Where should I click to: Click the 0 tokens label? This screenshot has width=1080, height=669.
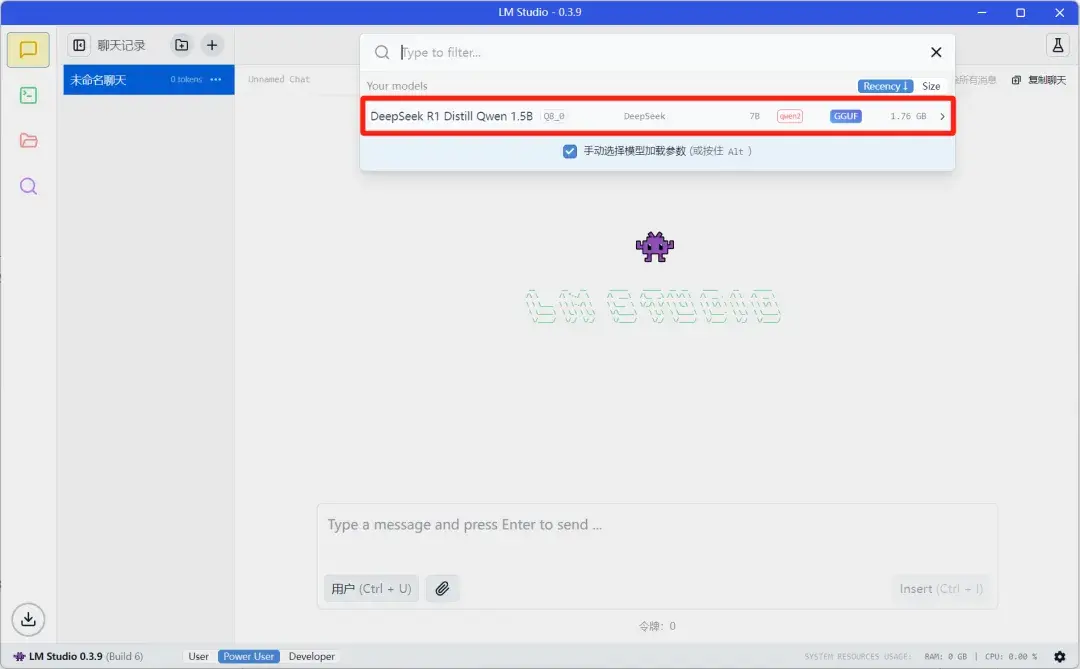pyautogui.click(x=186, y=80)
